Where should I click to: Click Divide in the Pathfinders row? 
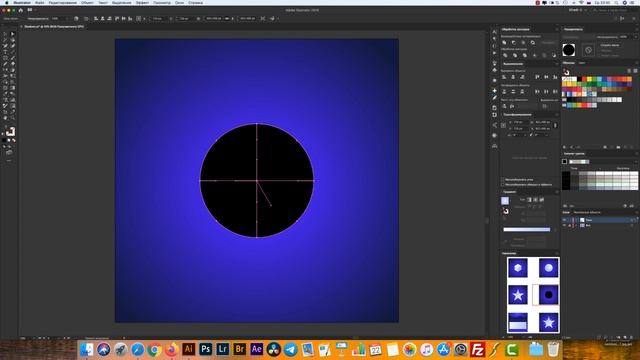pos(505,55)
